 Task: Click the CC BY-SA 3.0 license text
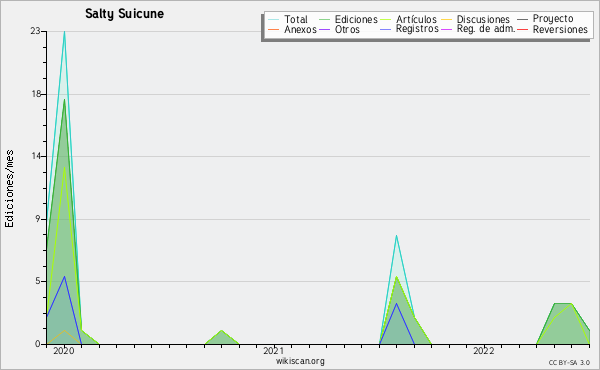click(569, 363)
